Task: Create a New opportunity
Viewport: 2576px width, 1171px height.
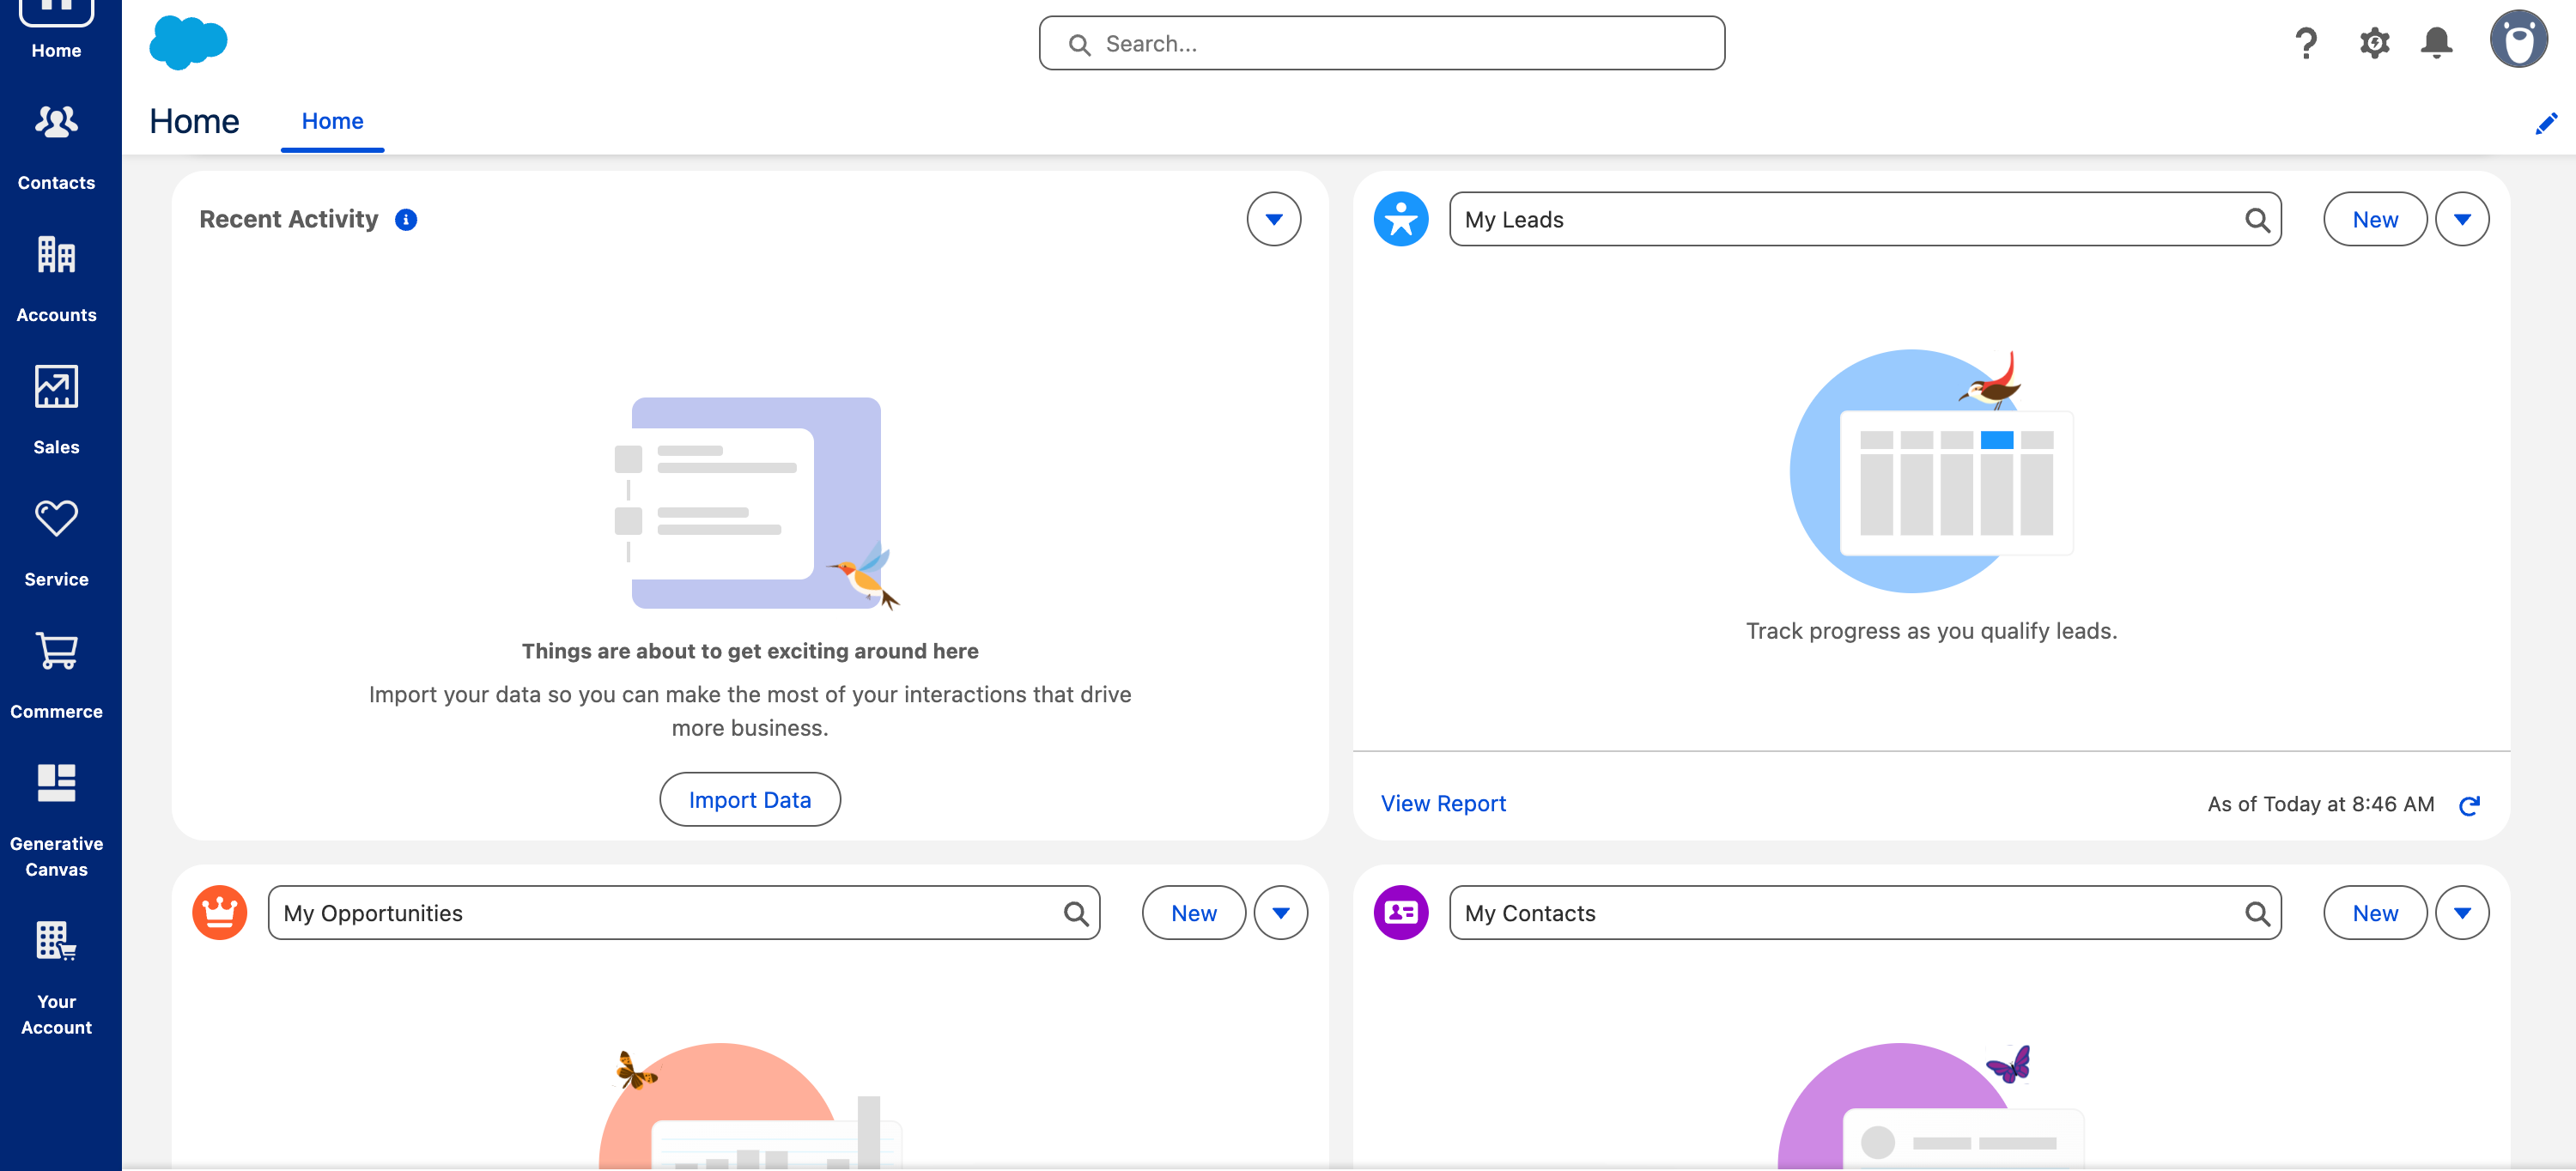Action: point(1194,912)
